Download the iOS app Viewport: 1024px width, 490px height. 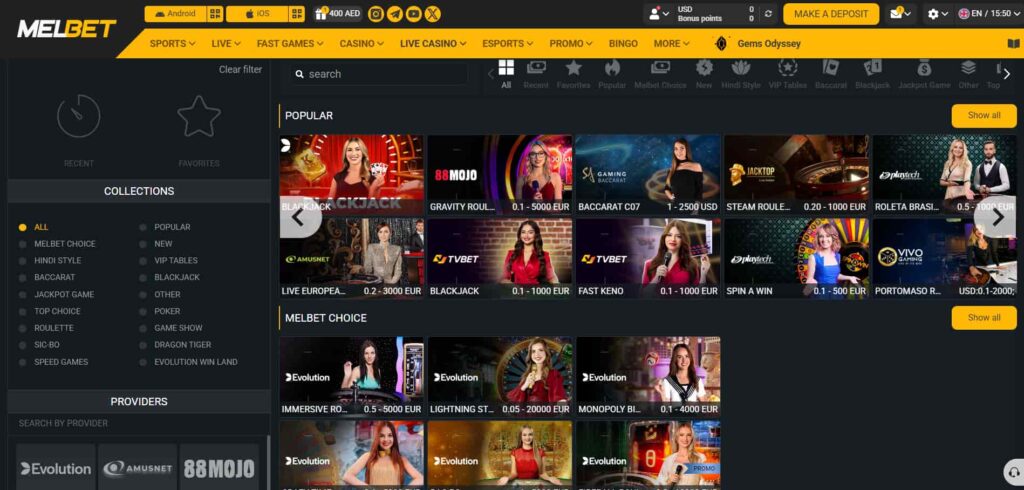257,14
